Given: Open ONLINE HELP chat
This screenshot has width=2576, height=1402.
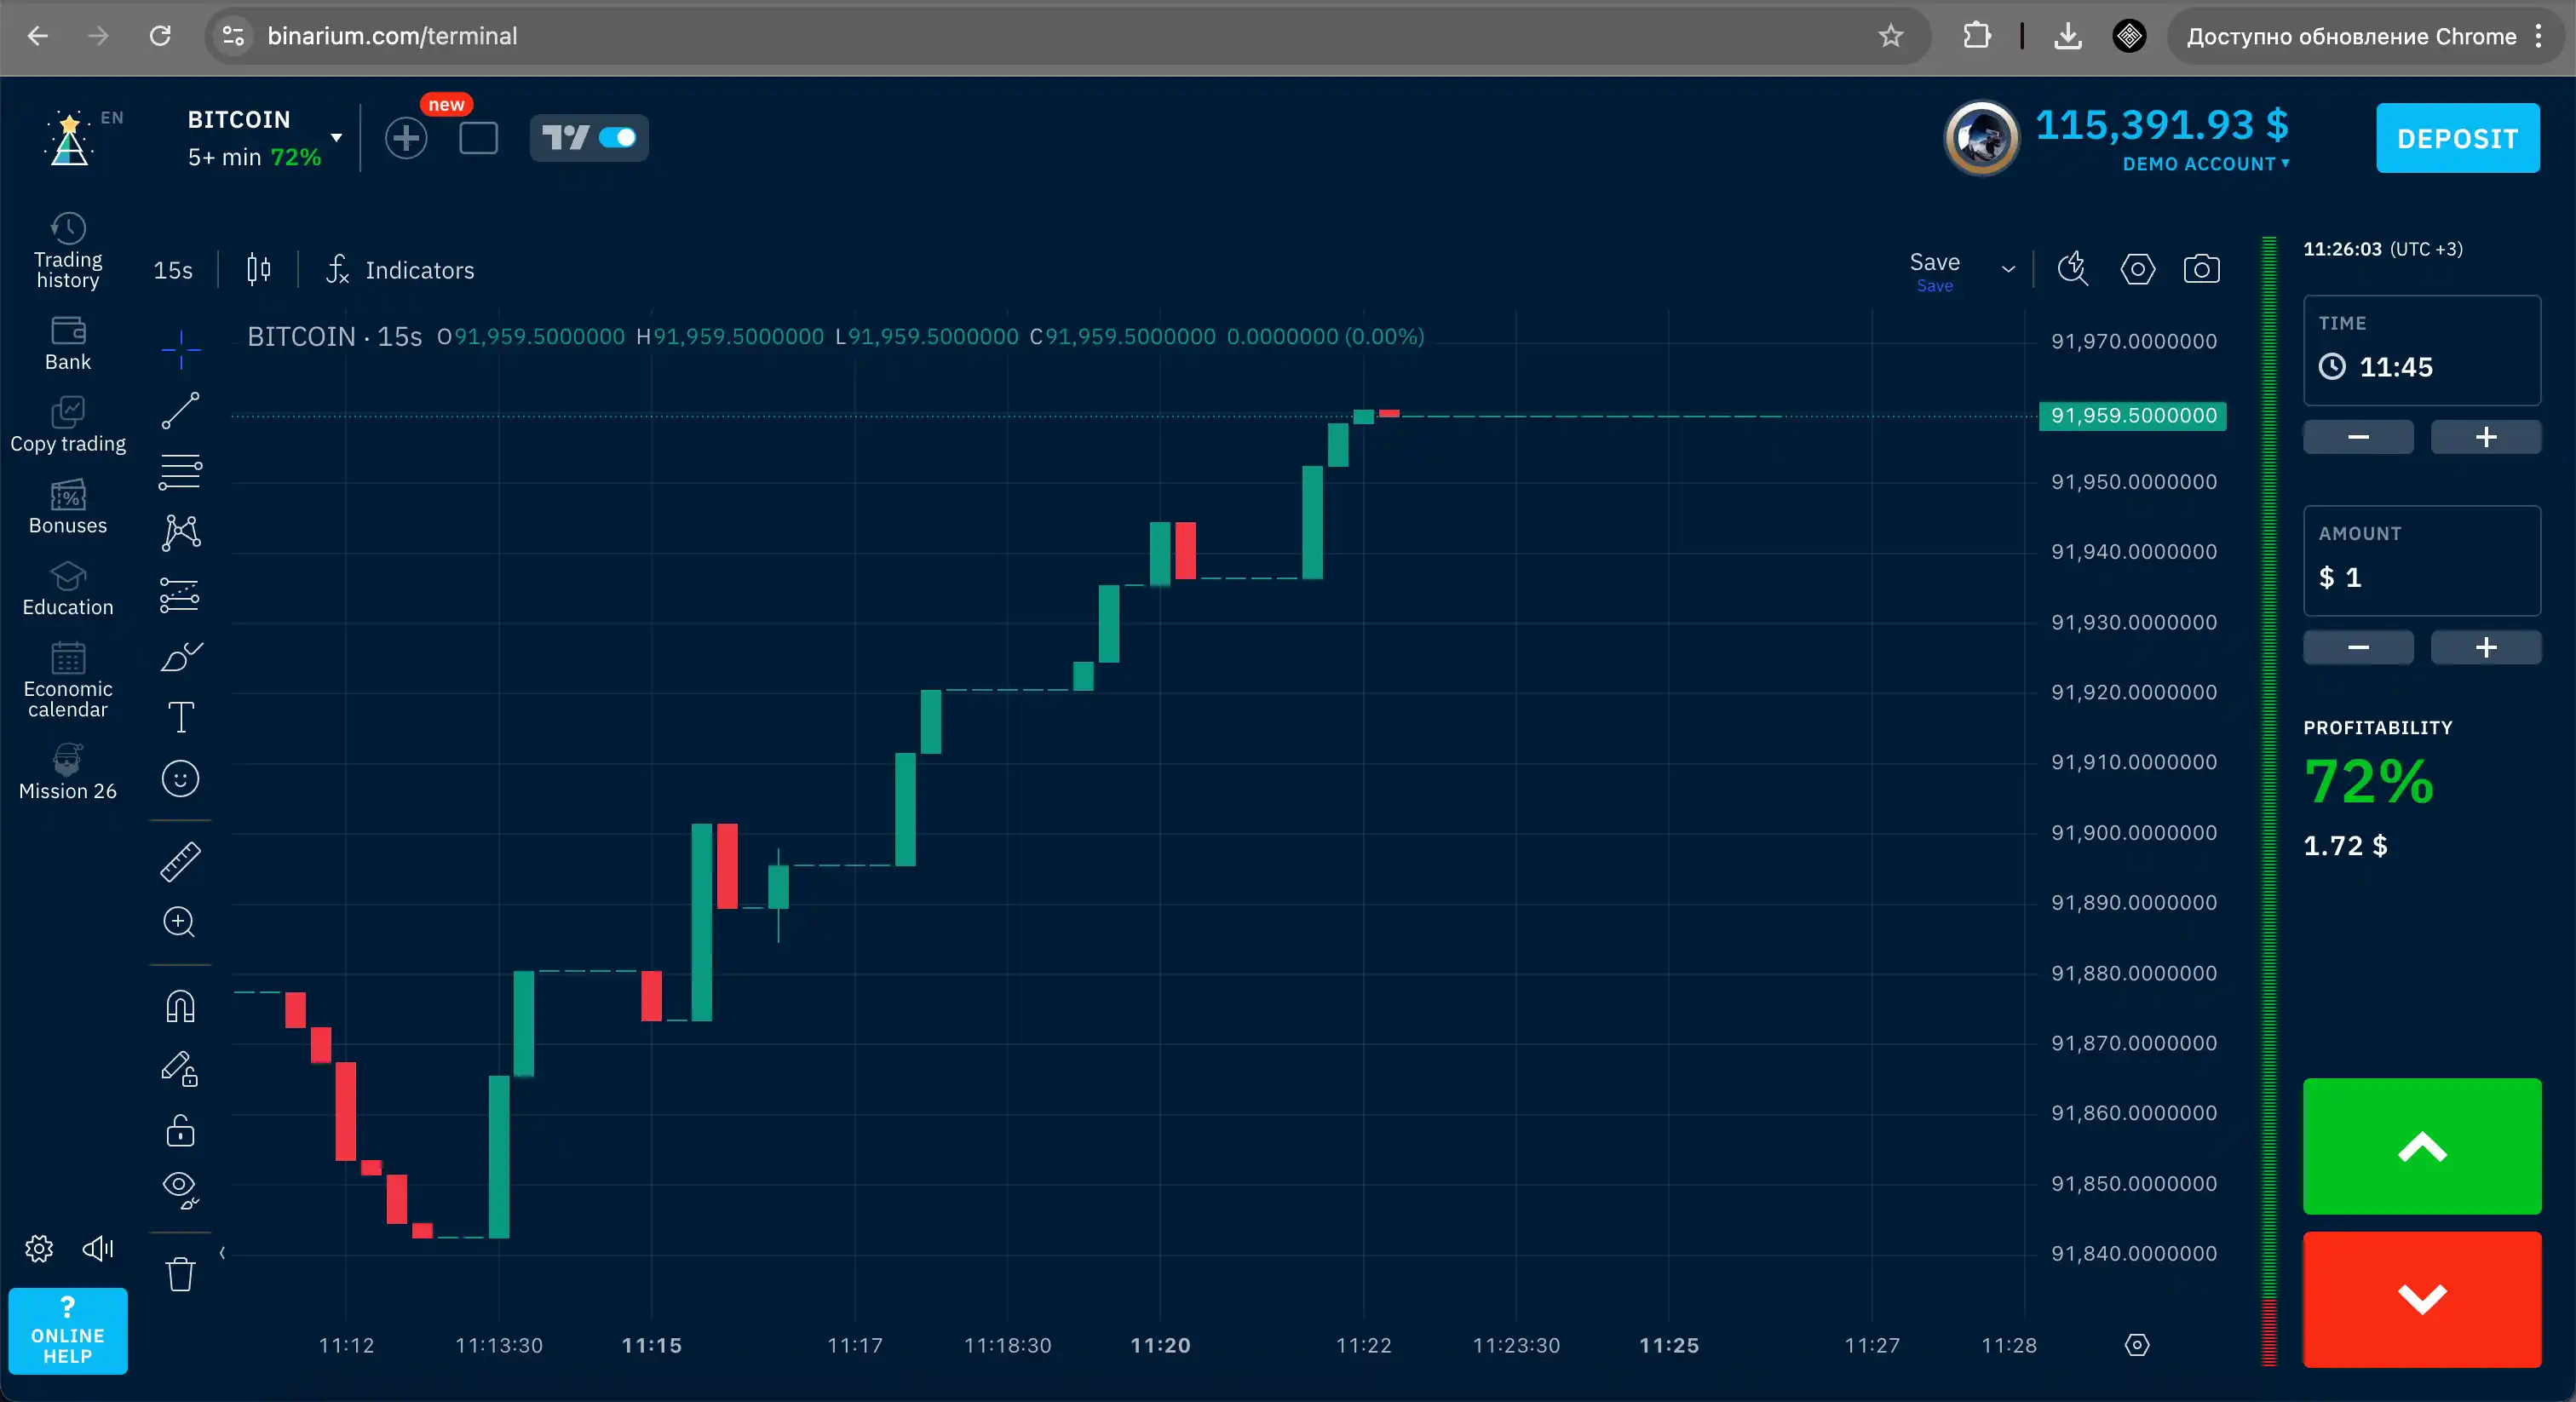Looking at the screenshot, I should 68,1331.
